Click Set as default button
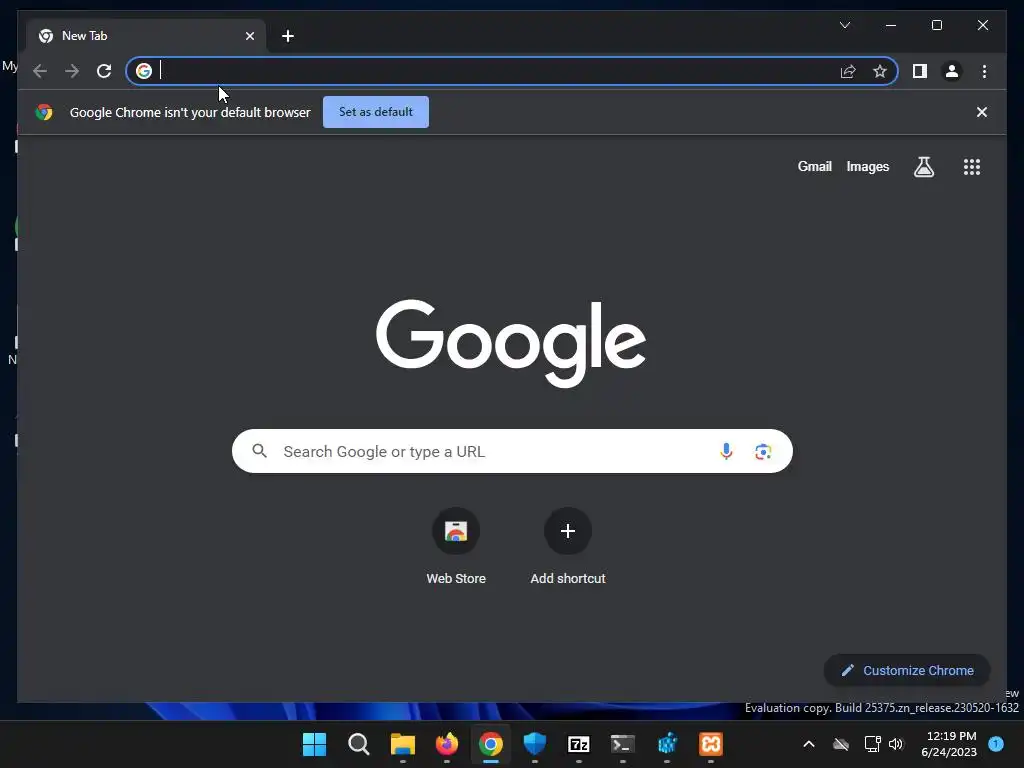The image size is (1024, 768). pos(376,112)
